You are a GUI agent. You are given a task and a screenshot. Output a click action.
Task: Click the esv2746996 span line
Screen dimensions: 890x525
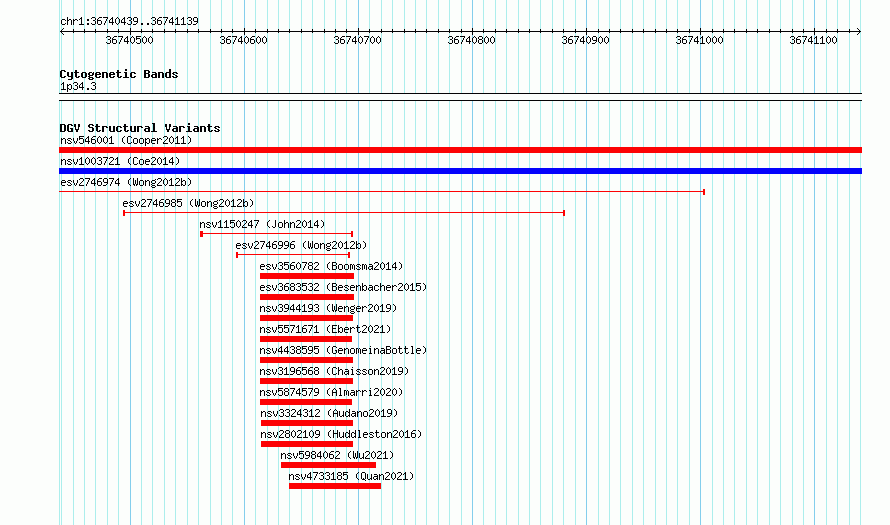coord(293,255)
